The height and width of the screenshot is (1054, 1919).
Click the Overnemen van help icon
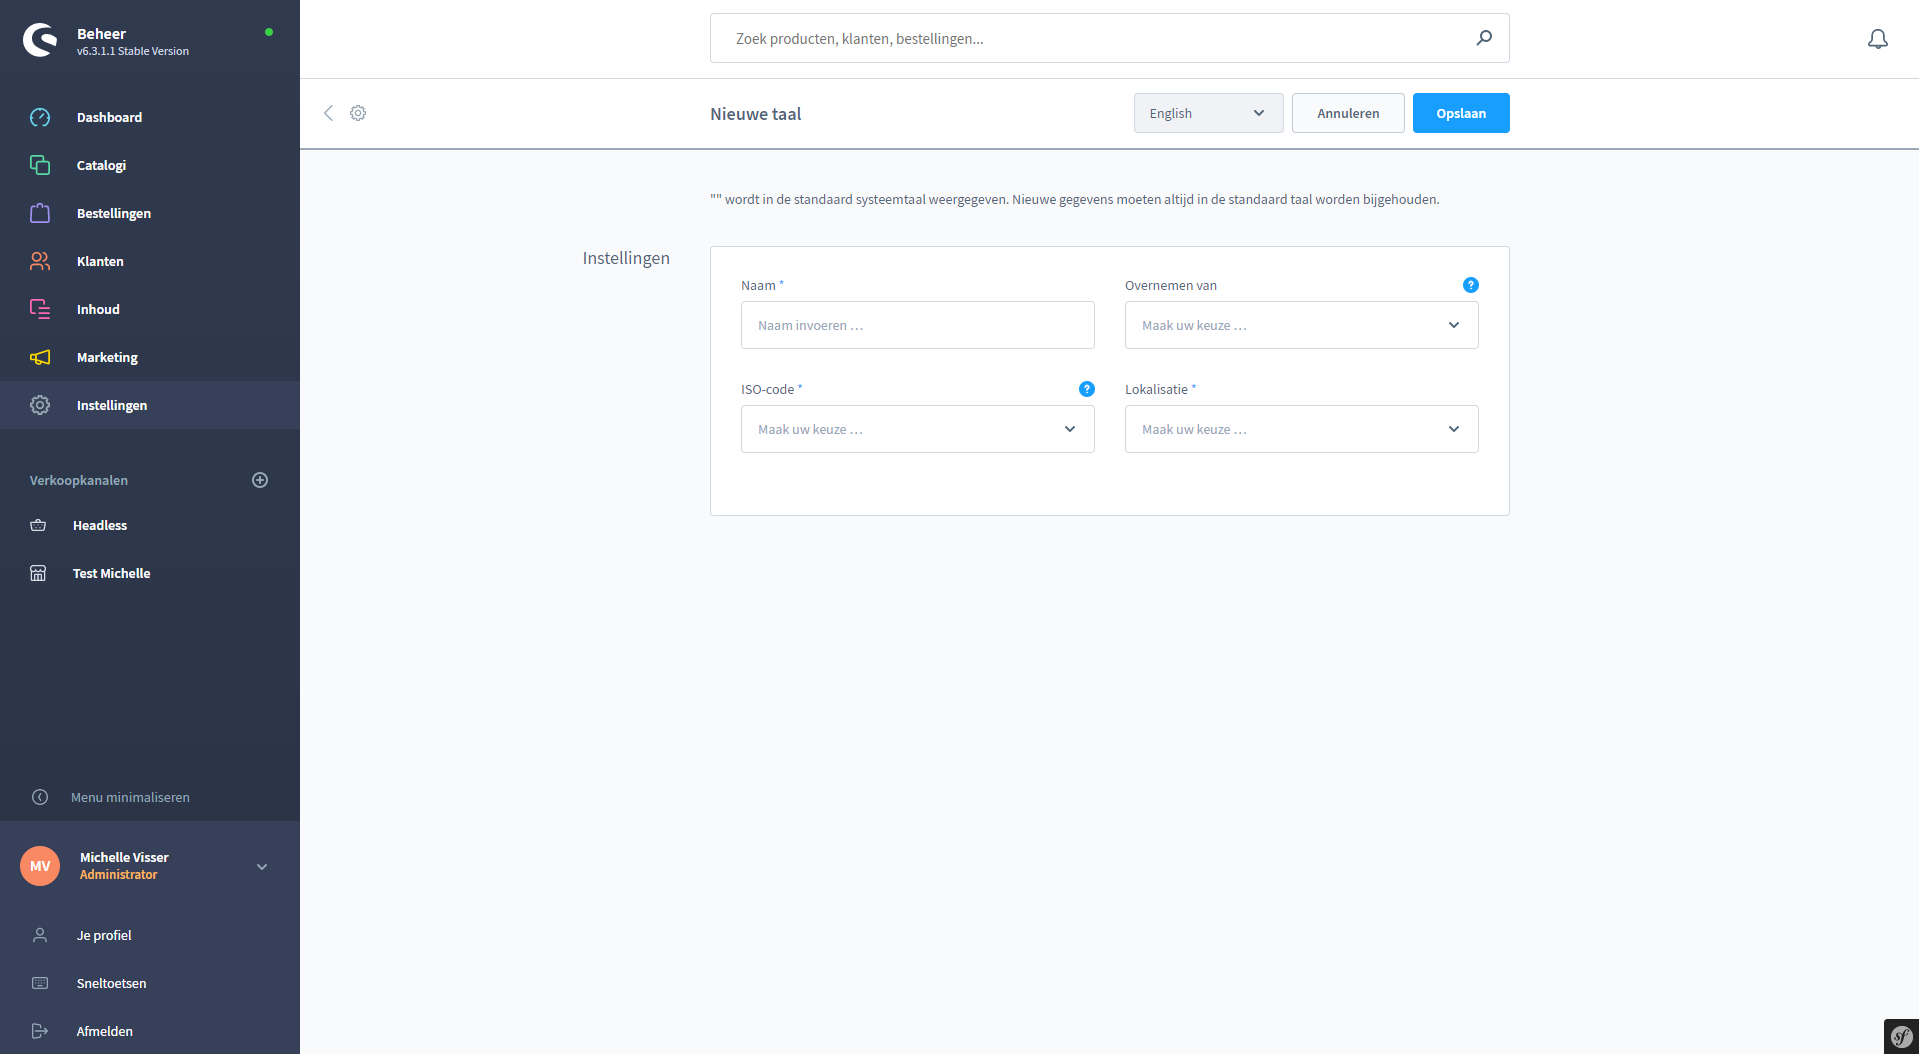tap(1470, 285)
